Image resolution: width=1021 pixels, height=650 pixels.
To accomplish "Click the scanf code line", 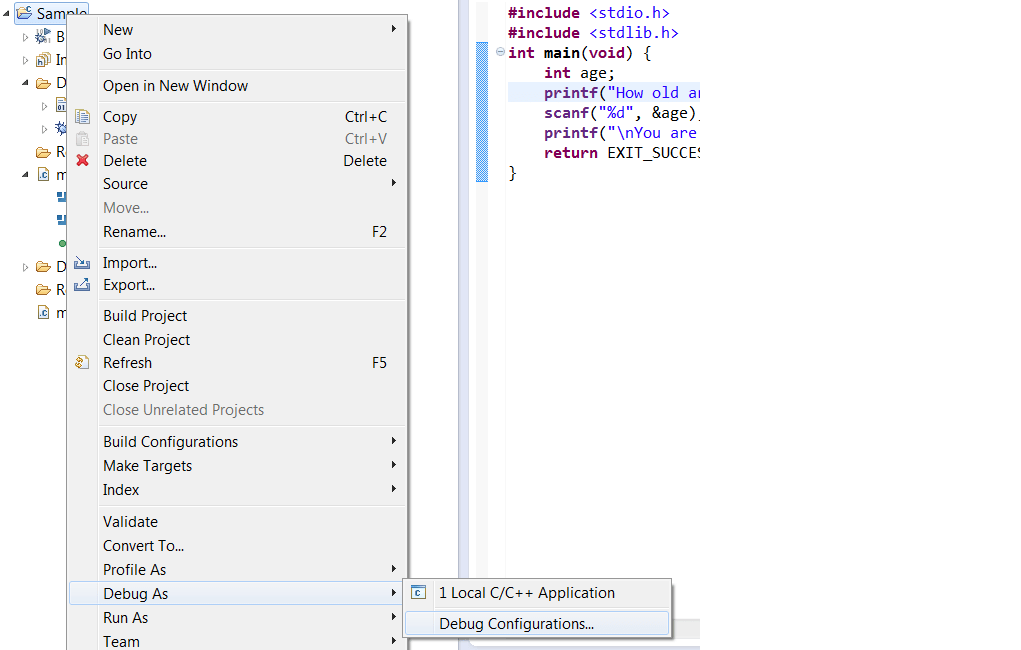I will pos(622,113).
